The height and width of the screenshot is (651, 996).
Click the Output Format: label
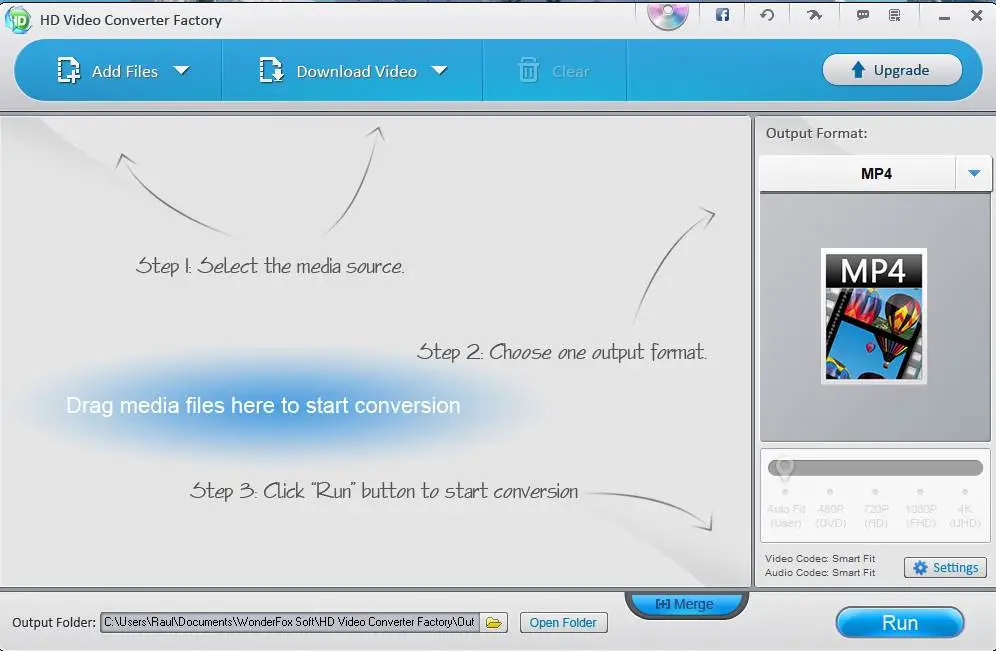point(816,133)
